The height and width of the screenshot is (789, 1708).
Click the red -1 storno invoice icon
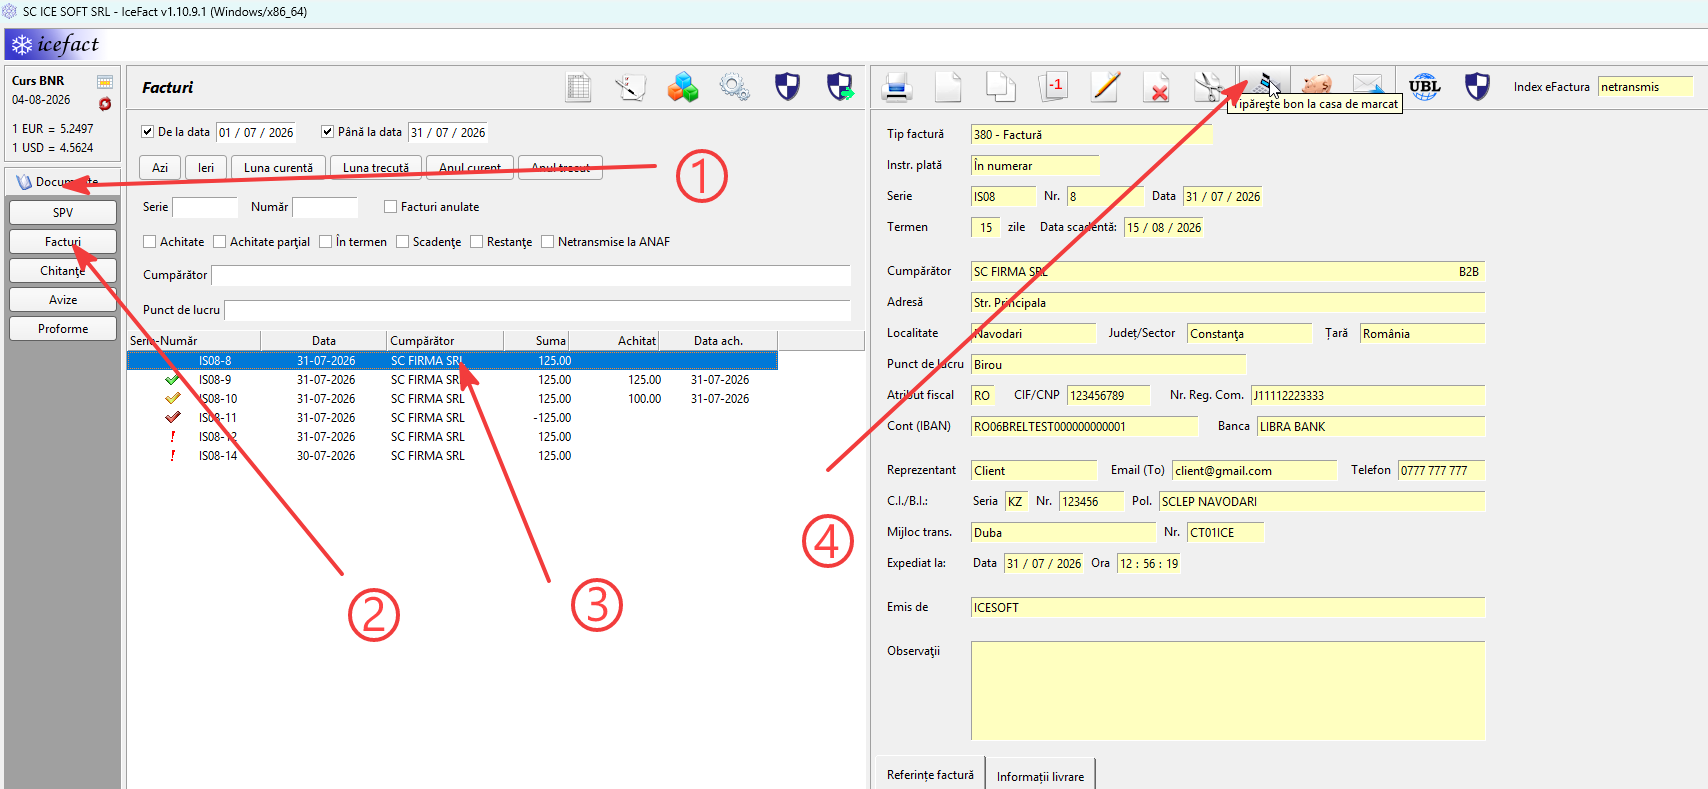[x=1053, y=87]
